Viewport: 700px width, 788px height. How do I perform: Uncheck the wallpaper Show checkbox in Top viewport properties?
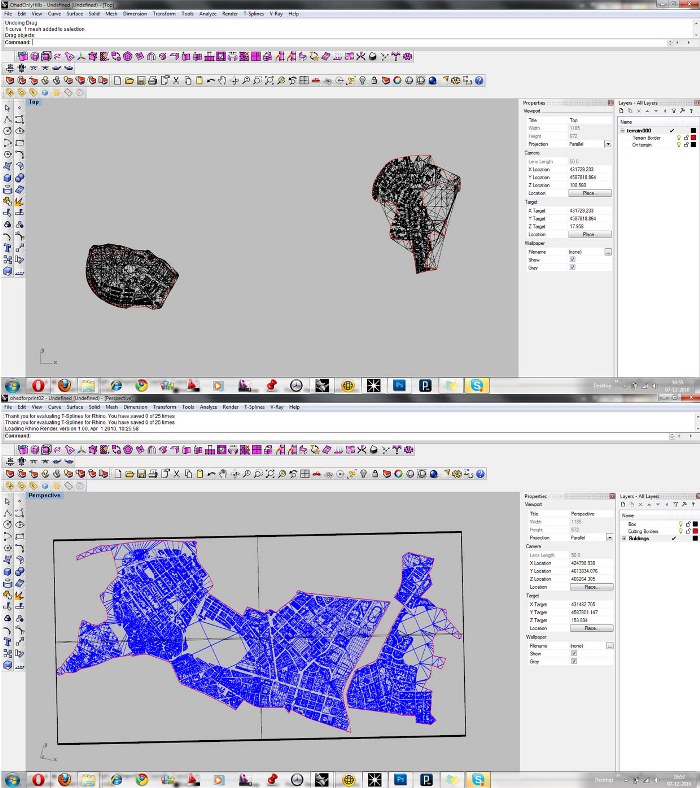coord(572,259)
